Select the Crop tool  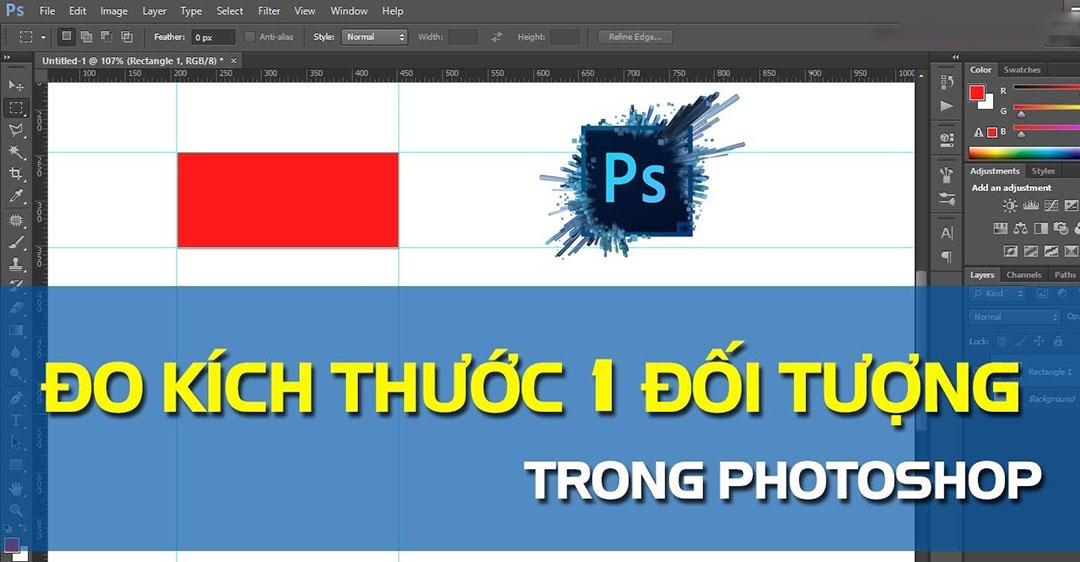click(16, 174)
